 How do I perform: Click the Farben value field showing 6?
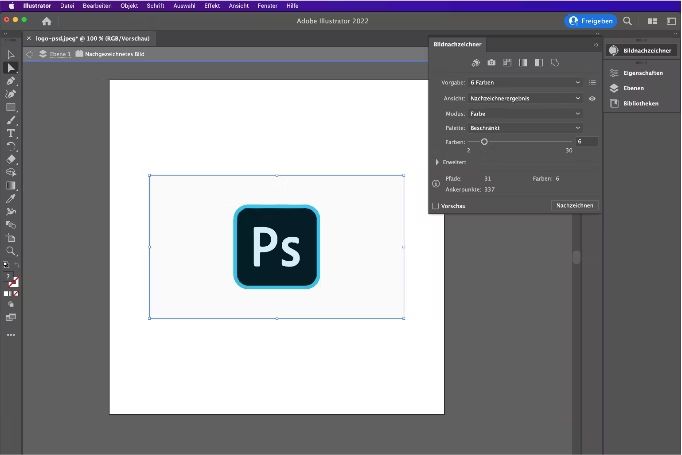coord(587,141)
